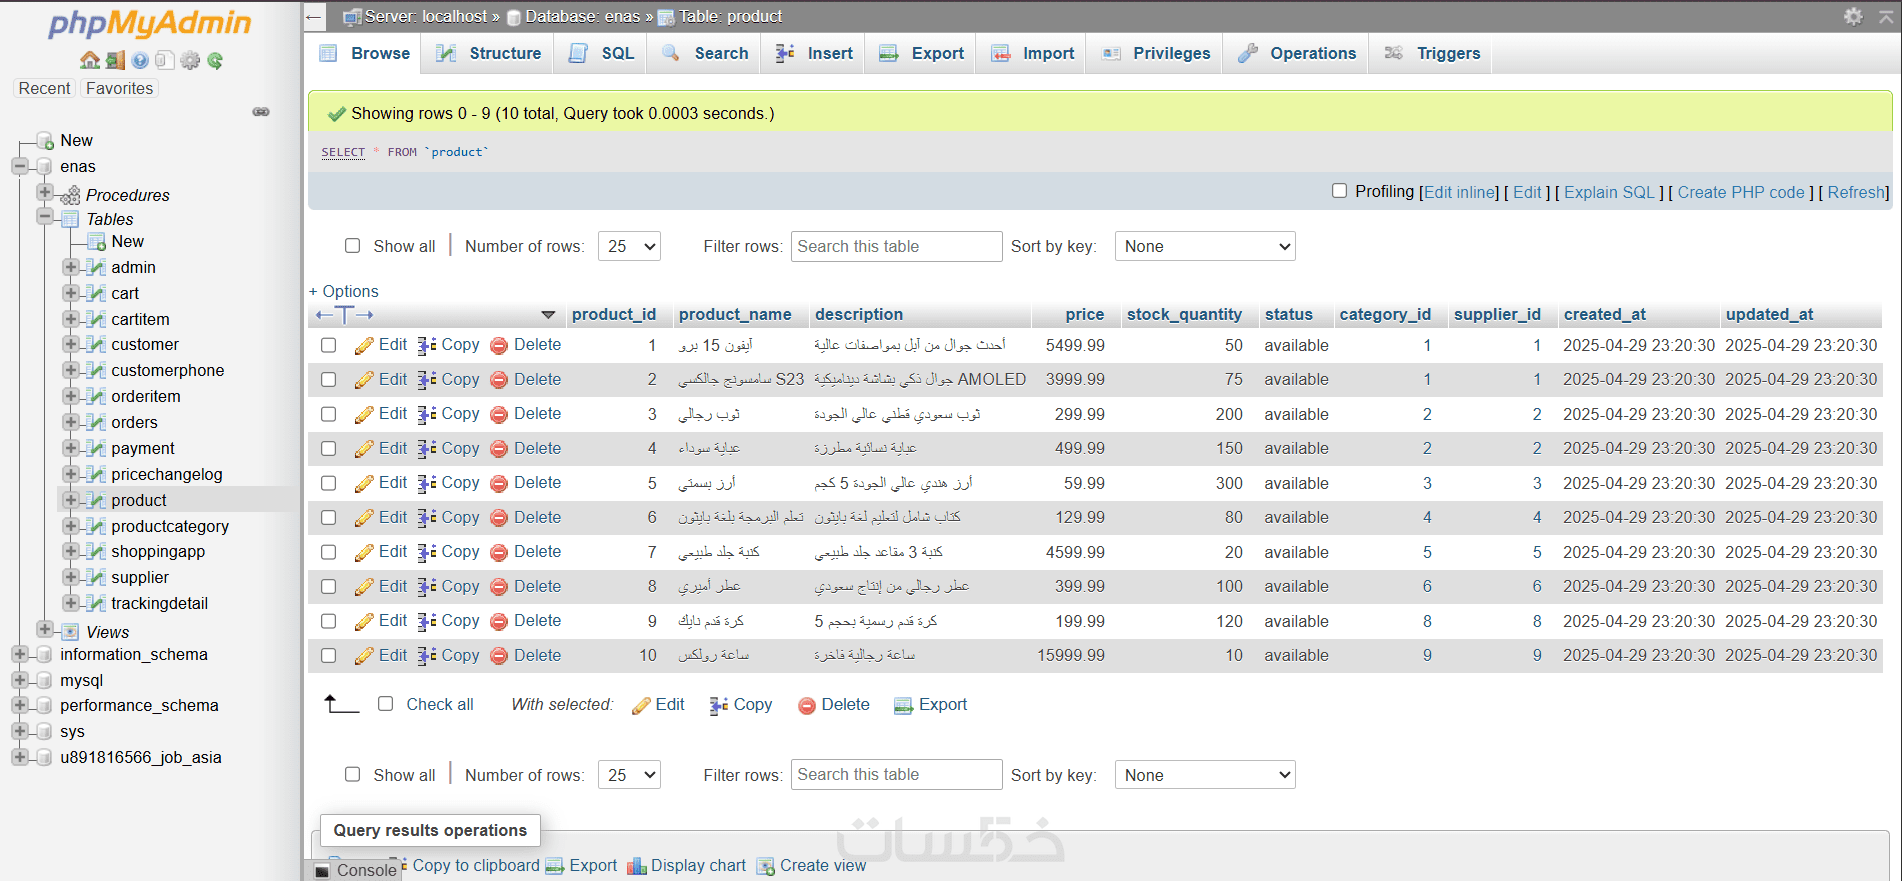The width and height of the screenshot is (1902, 881).
Task: Click red Delete icon for product_id 10
Action: [x=499, y=656]
